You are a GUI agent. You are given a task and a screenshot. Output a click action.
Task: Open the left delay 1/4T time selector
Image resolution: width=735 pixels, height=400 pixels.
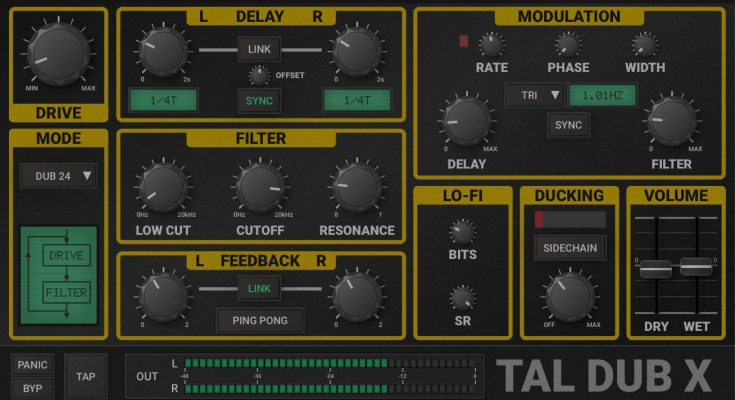coord(161,100)
